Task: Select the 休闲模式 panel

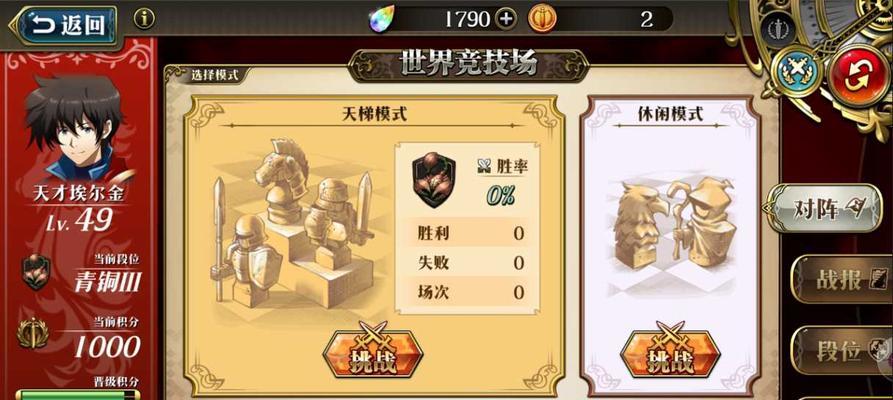Action: (670, 245)
